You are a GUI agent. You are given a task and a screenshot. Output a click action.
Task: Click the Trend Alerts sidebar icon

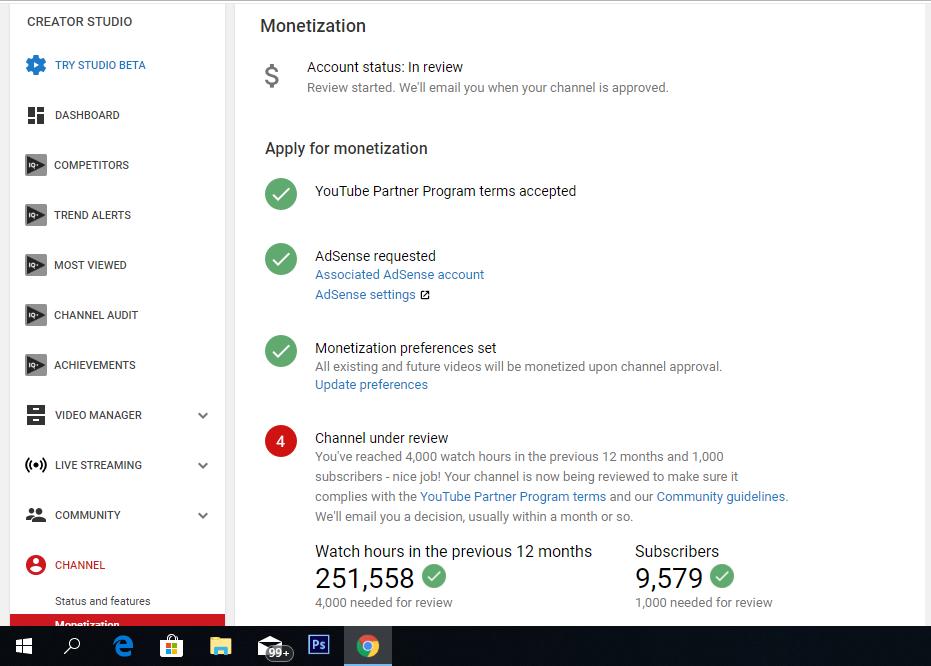[36, 215]
